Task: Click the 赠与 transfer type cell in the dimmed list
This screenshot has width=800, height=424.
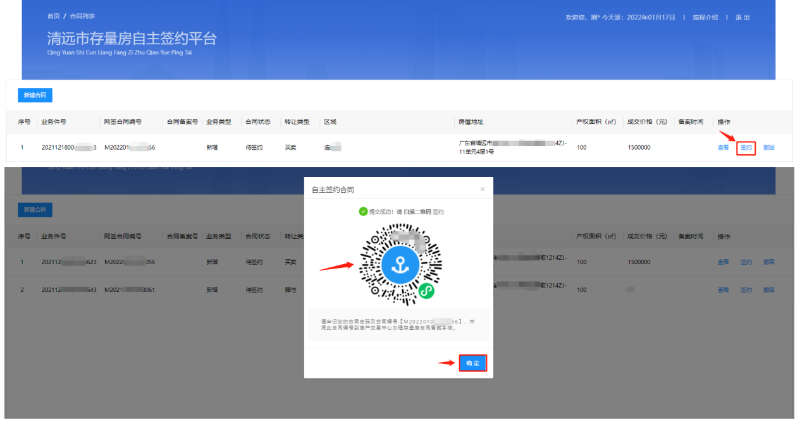Action: pos(290,290)
